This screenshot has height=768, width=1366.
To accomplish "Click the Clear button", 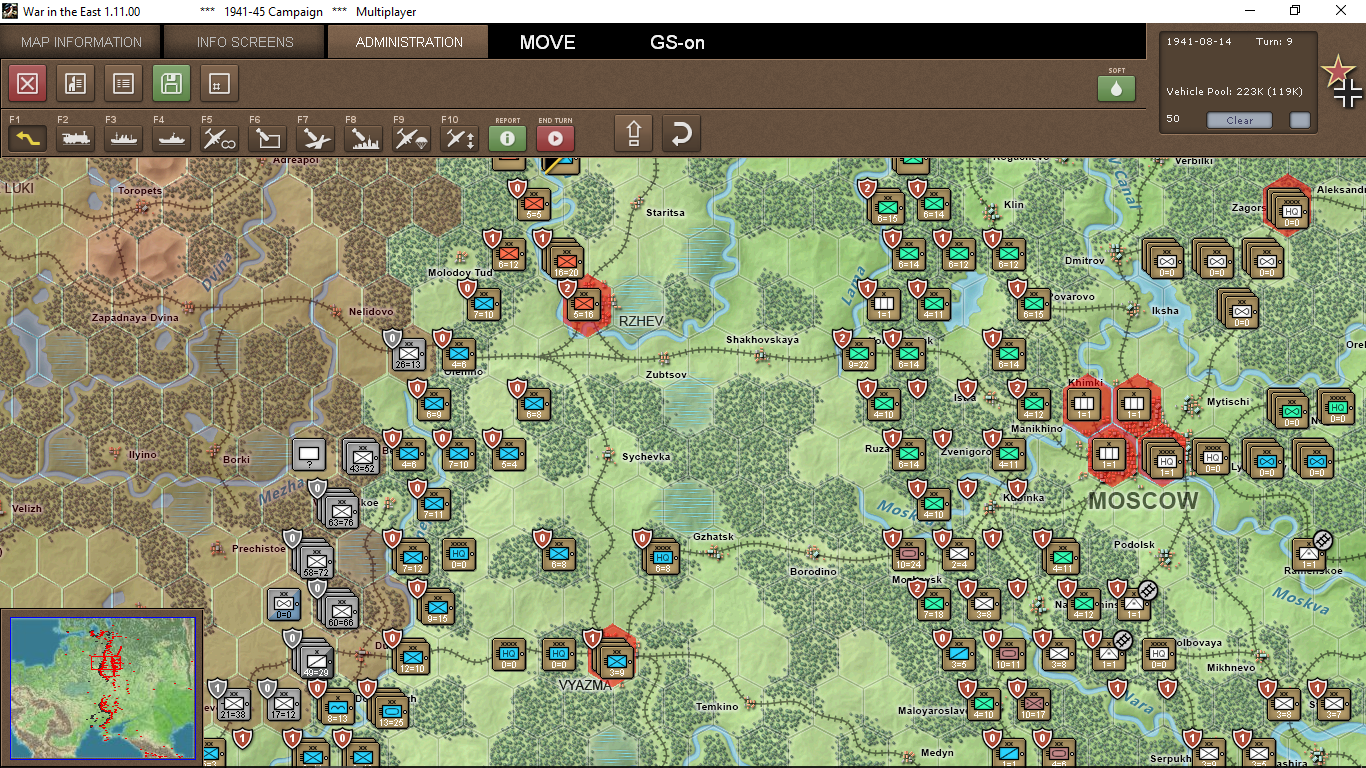I will 1239,120.
